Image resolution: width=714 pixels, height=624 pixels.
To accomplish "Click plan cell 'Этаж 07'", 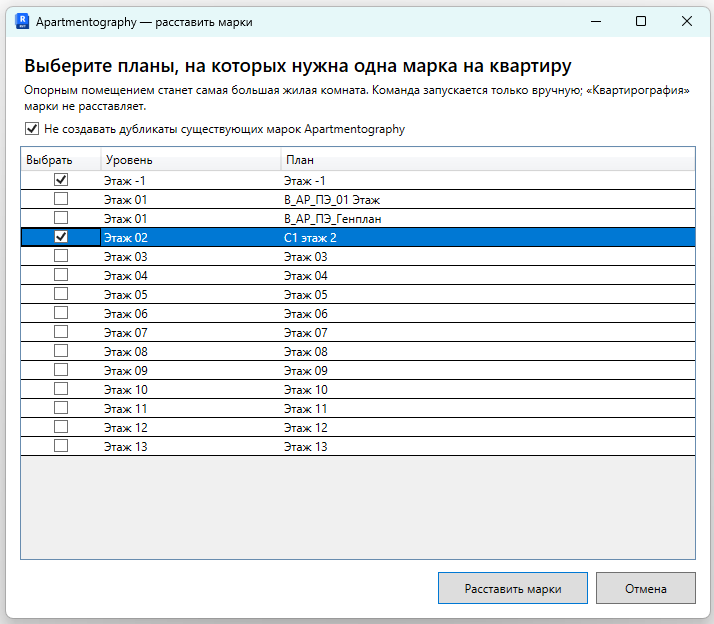I will tap(488, 332).
